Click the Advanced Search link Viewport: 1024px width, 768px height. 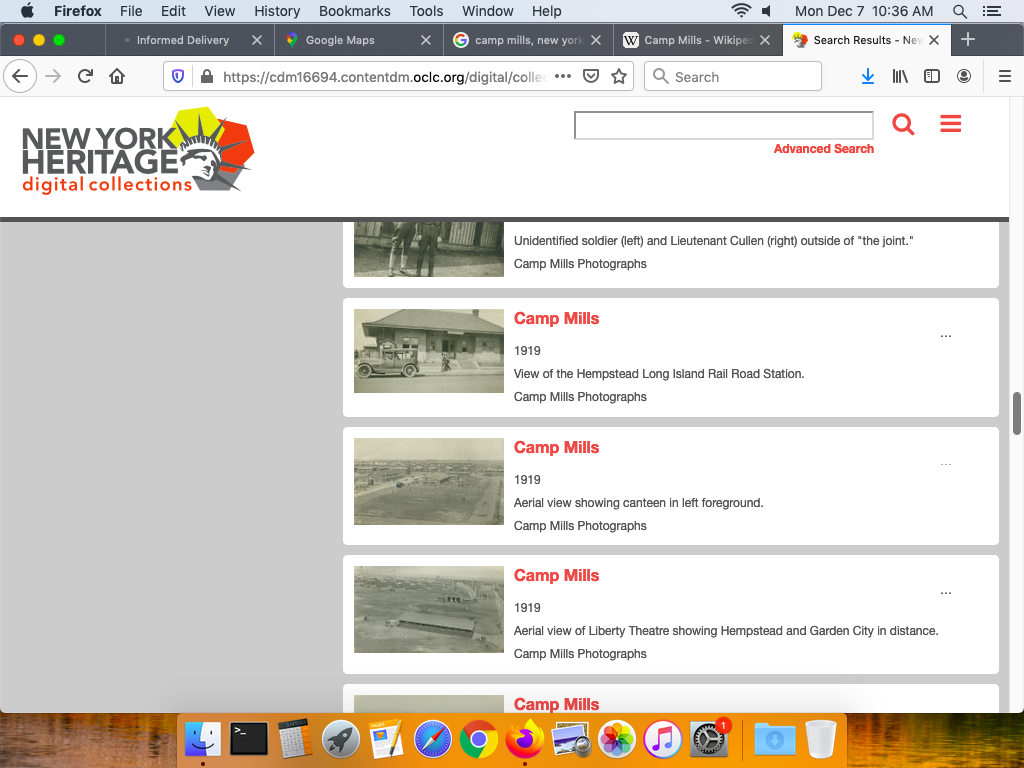tap(823, 149)
